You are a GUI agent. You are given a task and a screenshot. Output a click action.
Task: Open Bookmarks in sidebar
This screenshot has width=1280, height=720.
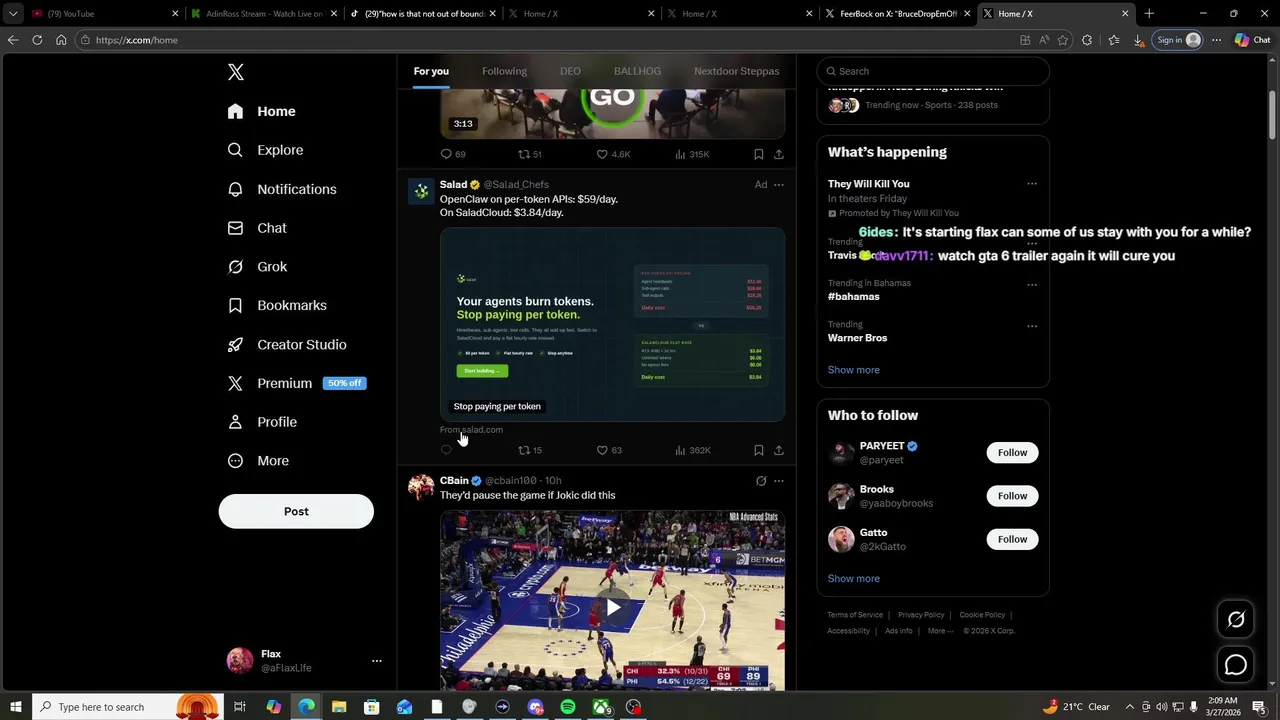click(x=278, y=305)
